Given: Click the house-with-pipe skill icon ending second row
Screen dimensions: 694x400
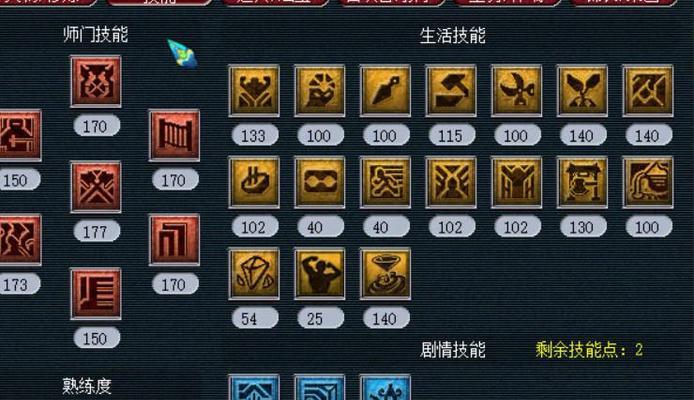Looking at the screenshot, I should point(648,182).
